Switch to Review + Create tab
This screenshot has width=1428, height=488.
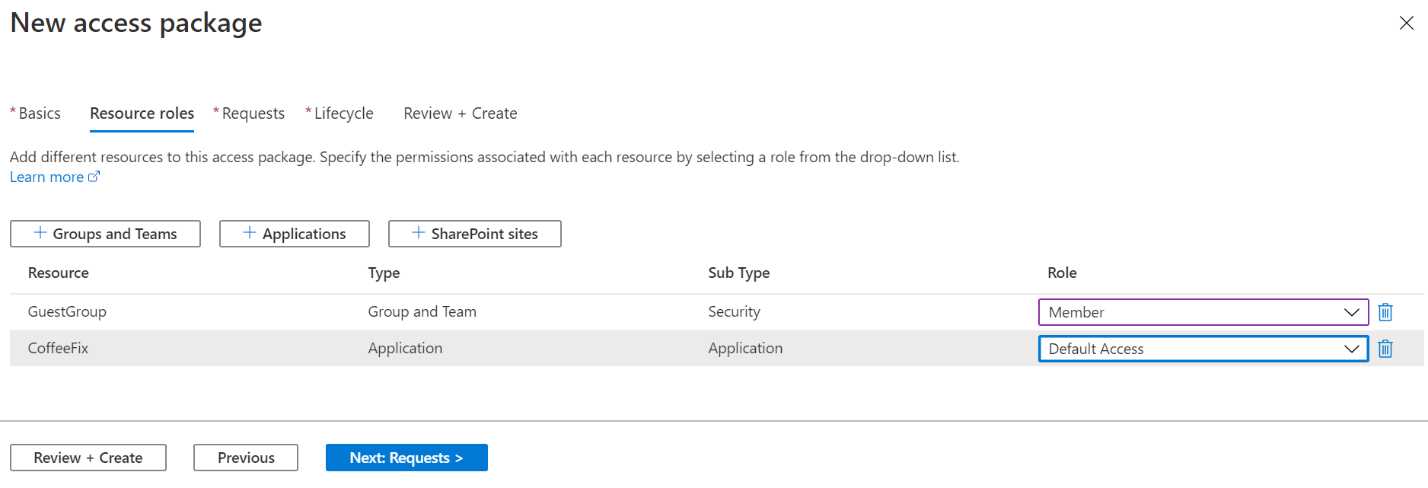460,113
